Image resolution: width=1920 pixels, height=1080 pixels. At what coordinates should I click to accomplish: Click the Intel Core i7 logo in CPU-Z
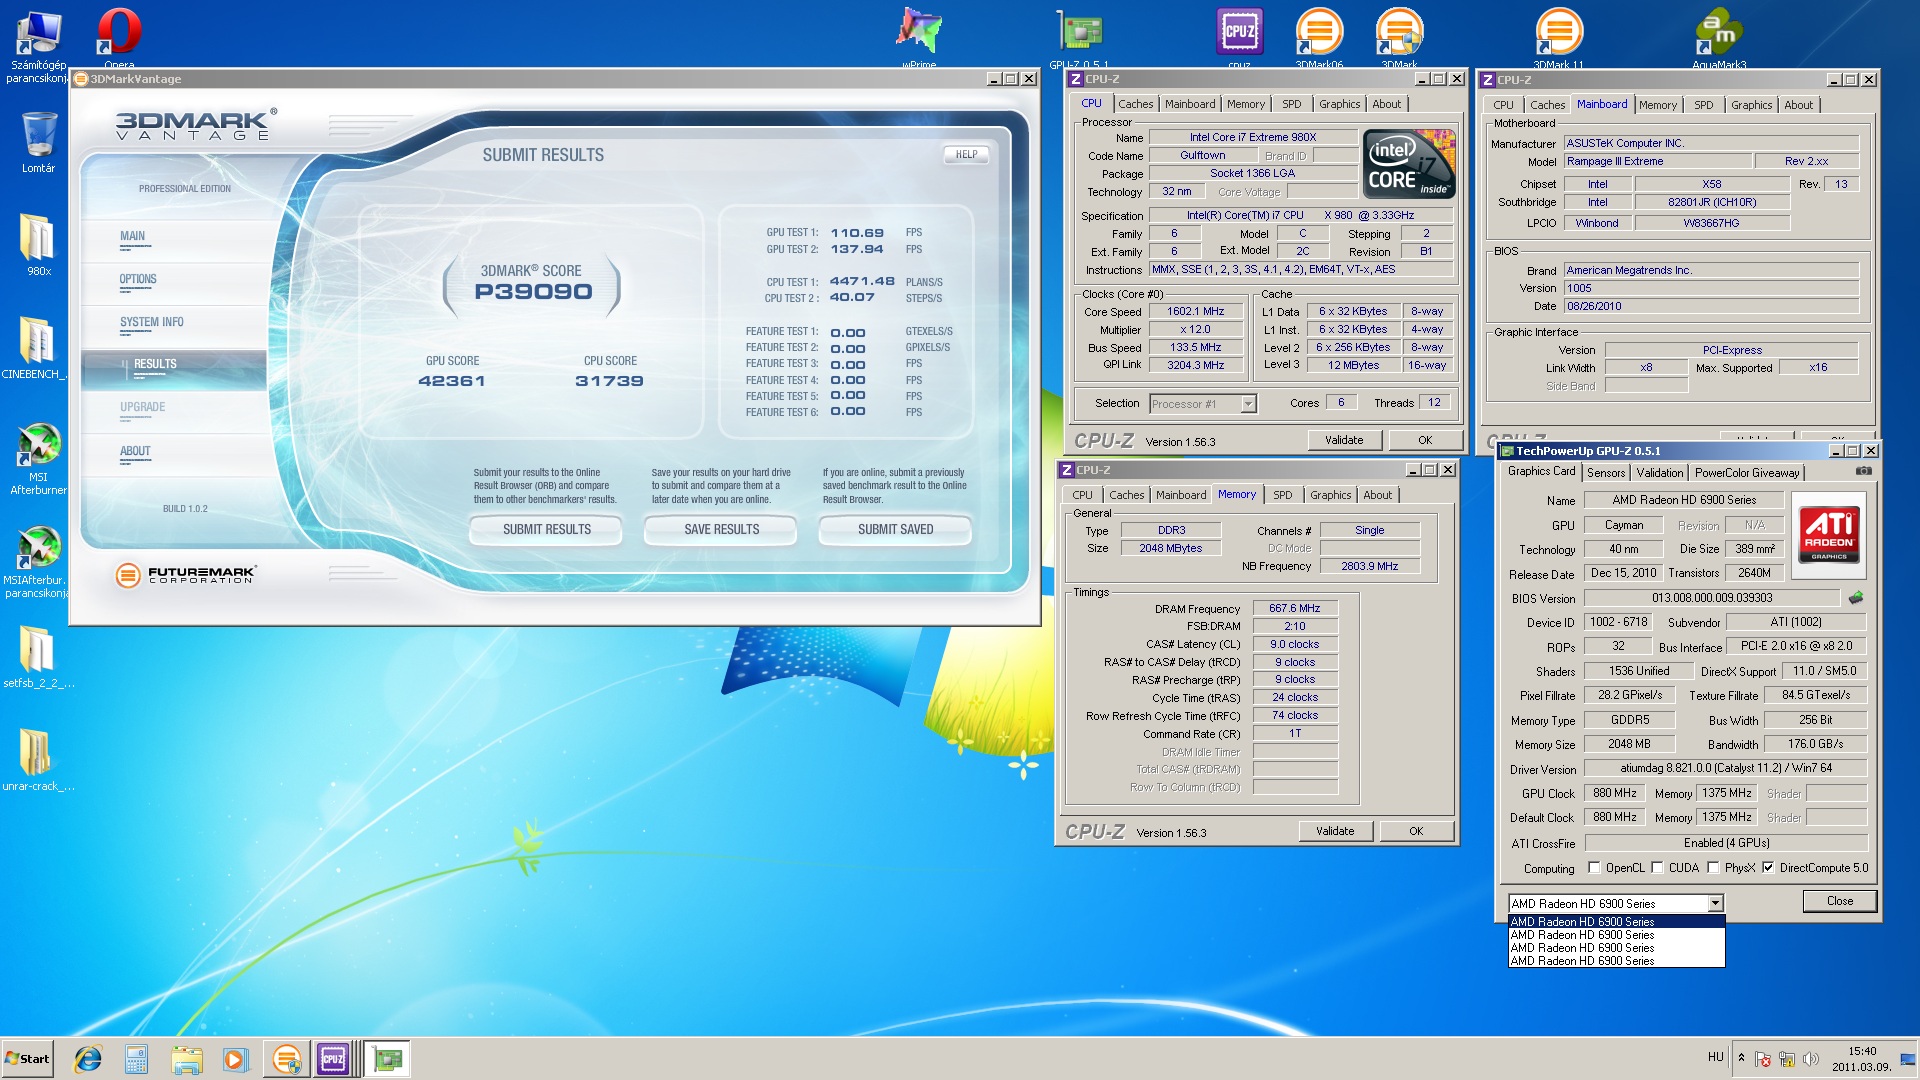(x=1410, y=164)
